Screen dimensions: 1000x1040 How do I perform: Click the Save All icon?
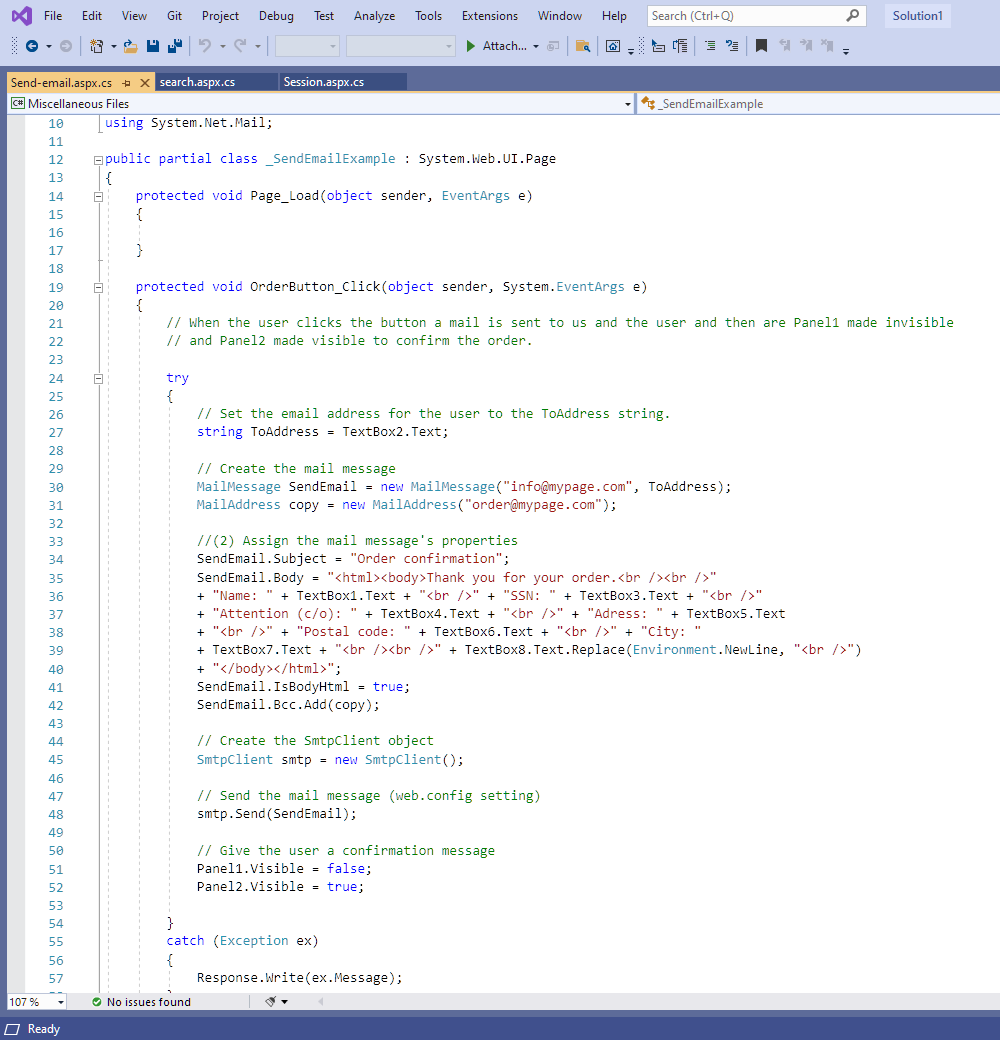pos(176,46)
